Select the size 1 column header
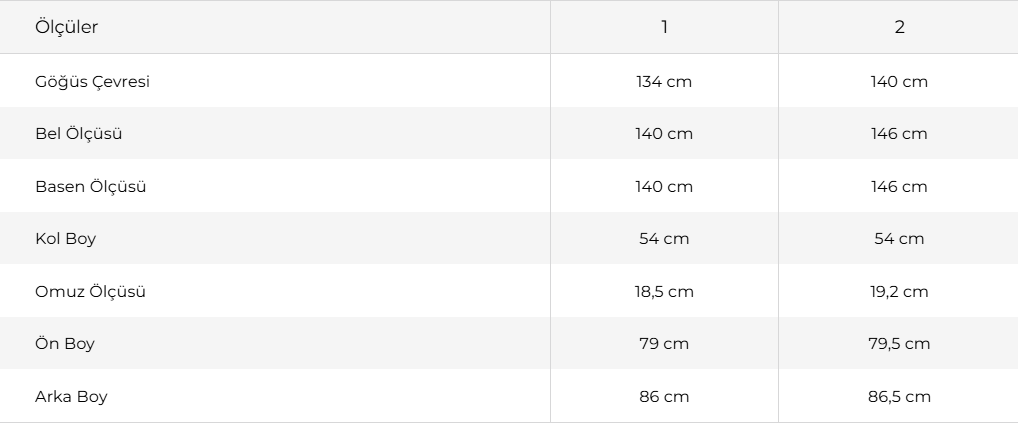 click(x=664, y=28)
